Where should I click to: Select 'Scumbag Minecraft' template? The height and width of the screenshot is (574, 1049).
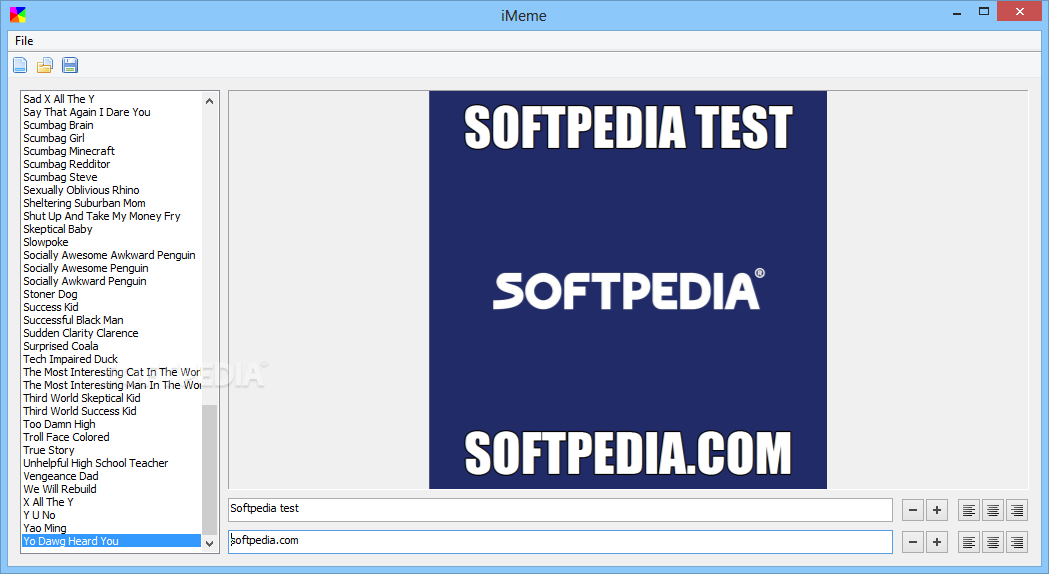69,151
